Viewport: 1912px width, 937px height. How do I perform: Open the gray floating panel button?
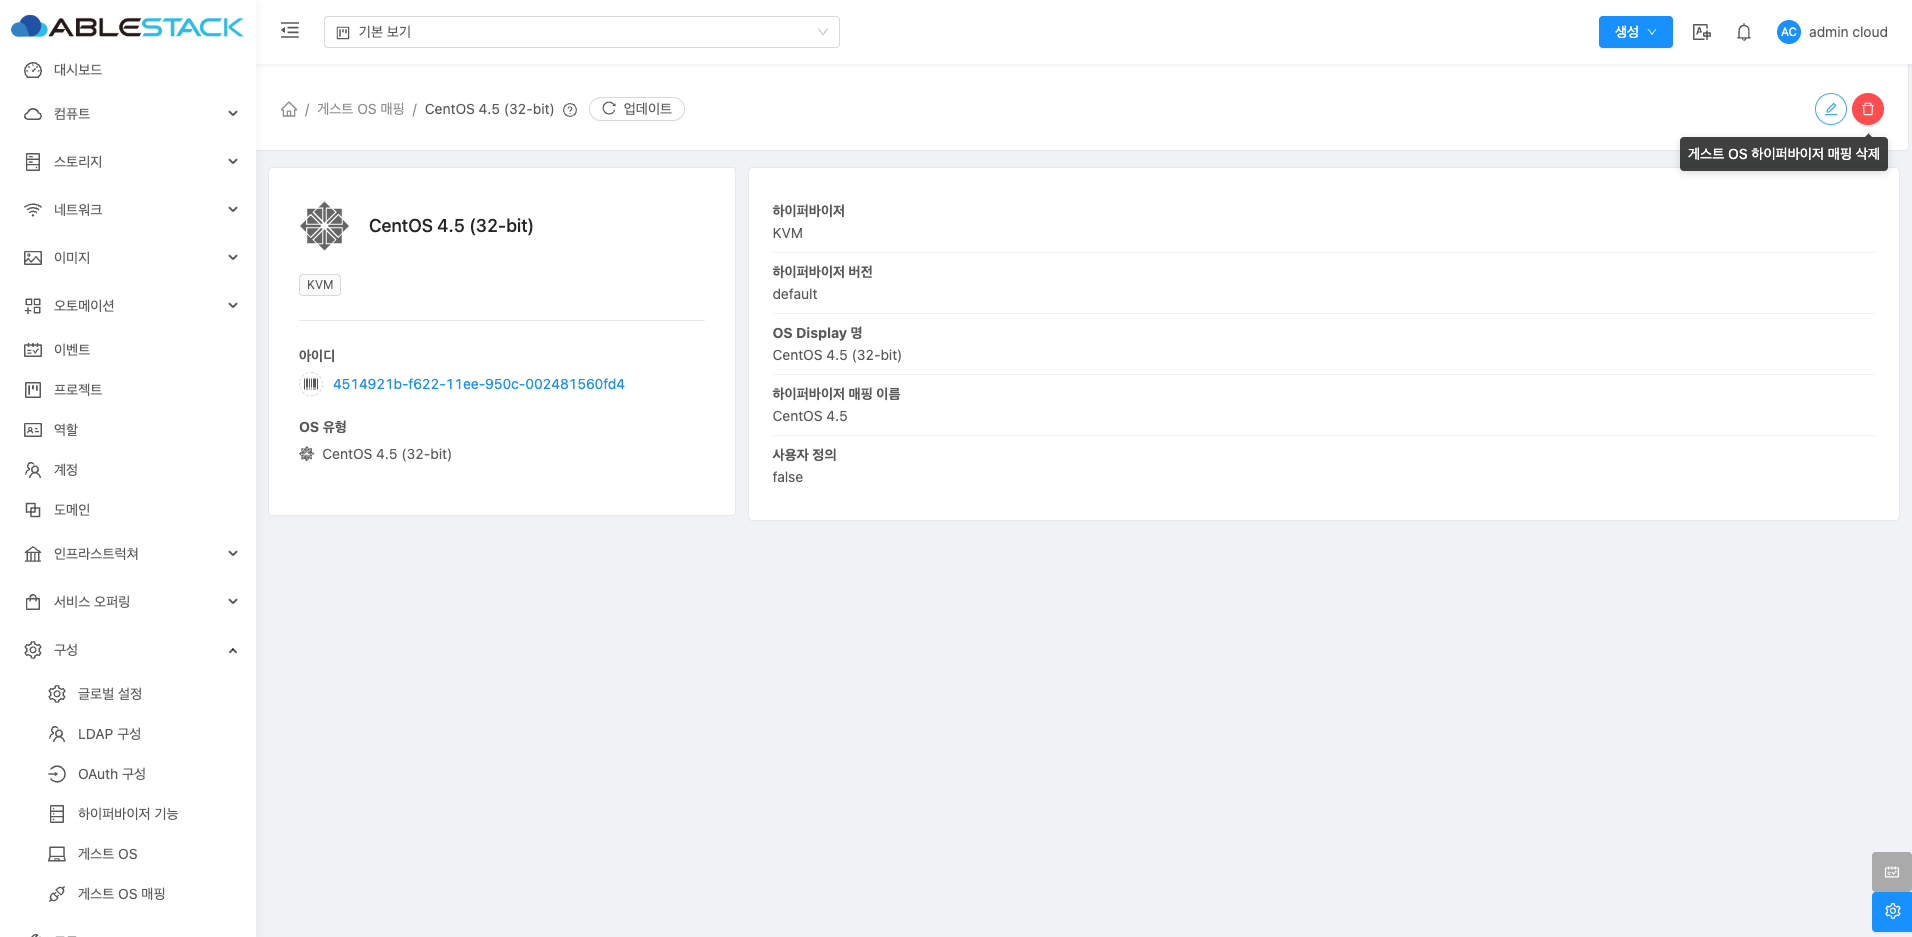click(1892, 872)
